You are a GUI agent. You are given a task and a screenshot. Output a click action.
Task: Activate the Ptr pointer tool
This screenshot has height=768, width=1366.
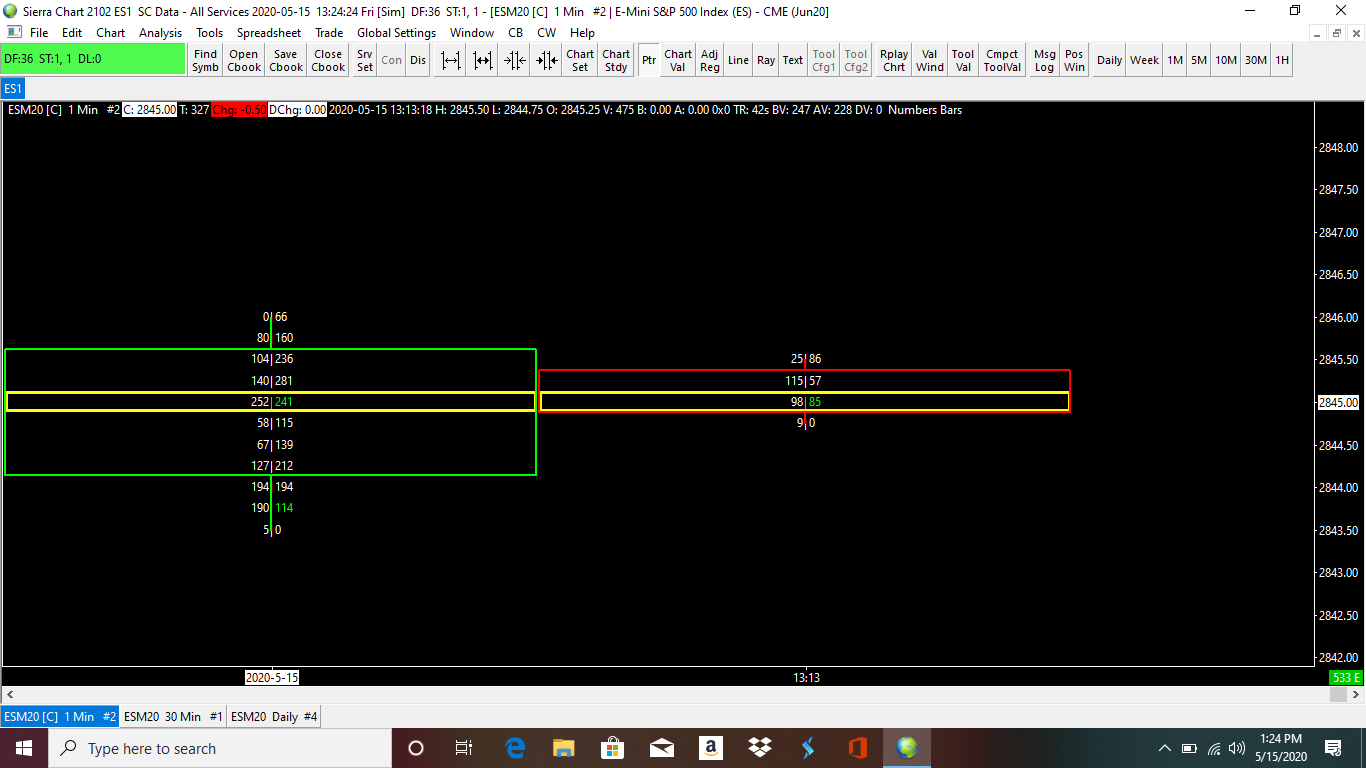[x=649, y=60]
